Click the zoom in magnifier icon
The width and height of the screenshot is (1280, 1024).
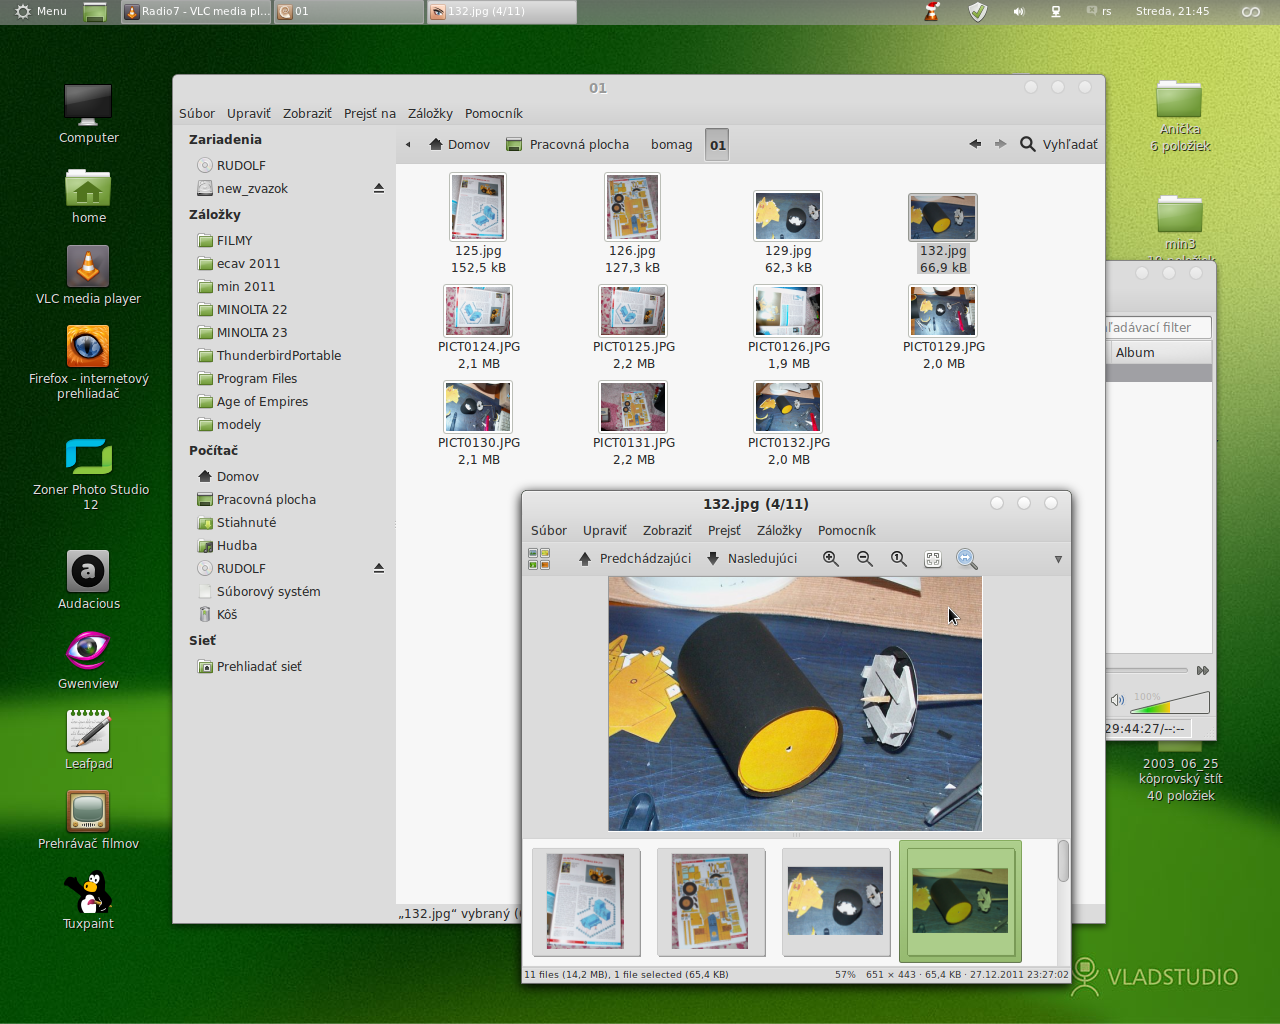point(830,559)
